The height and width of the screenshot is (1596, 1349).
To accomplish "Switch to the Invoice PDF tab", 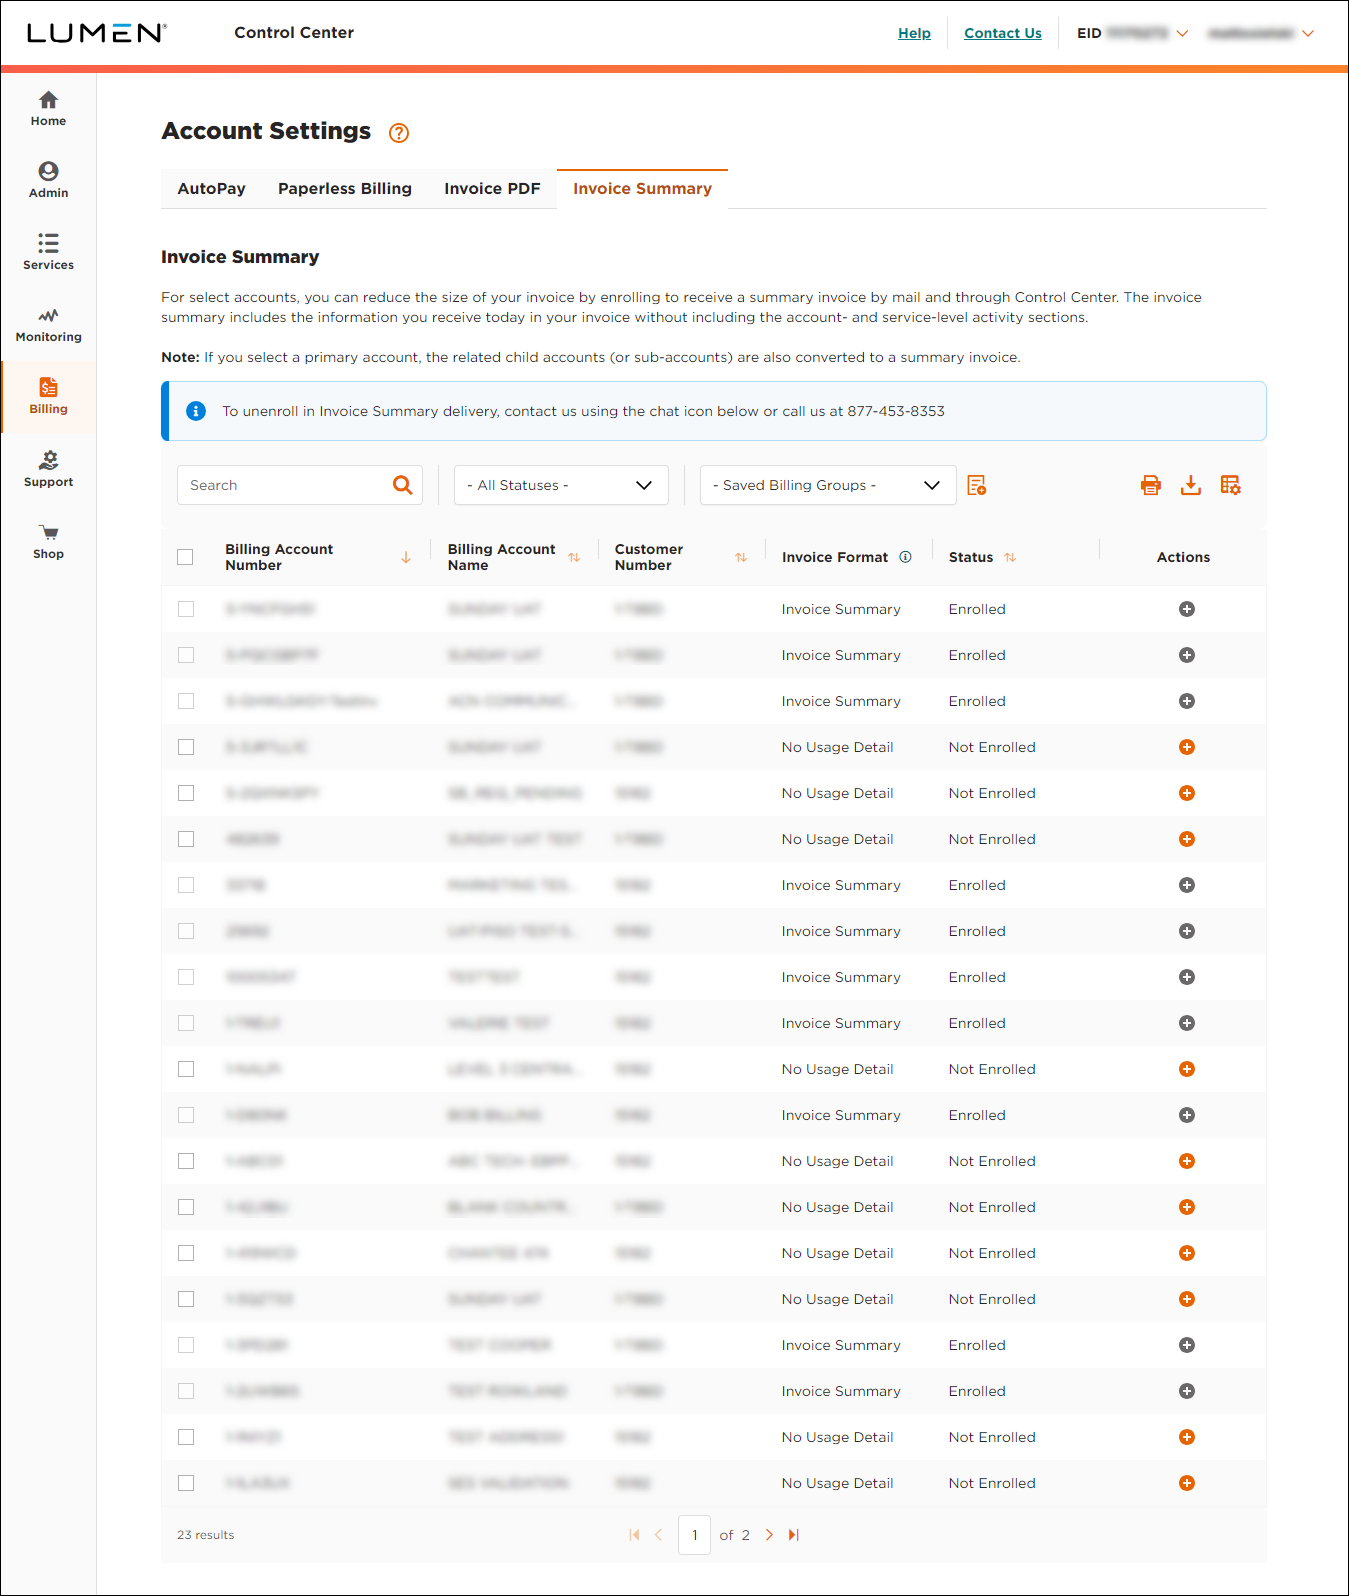I will (492, 189).
